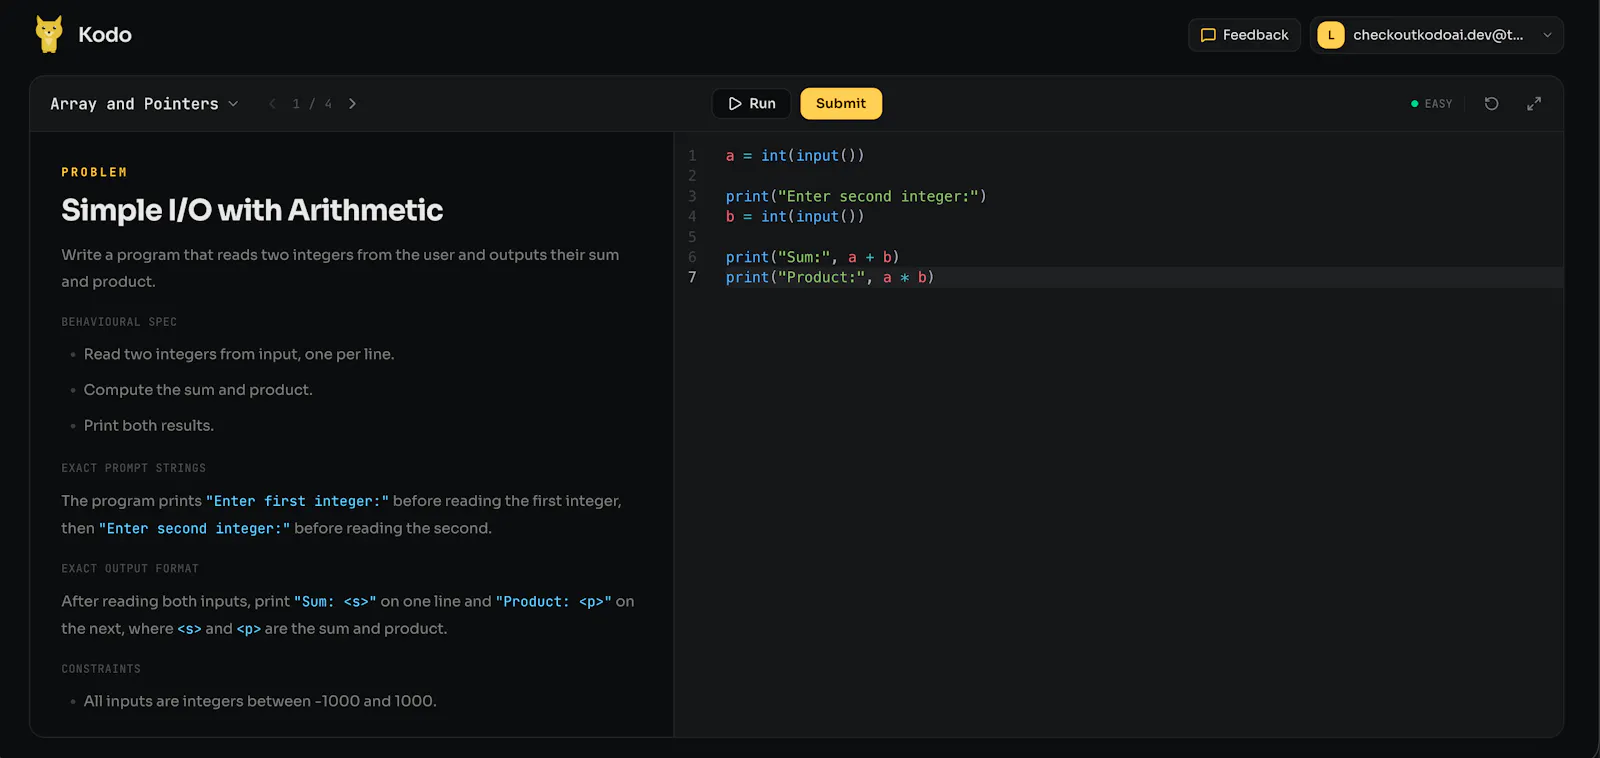1600x758 pixels.
Task: Click bullet Compute the sum and product
Action: 198,390
